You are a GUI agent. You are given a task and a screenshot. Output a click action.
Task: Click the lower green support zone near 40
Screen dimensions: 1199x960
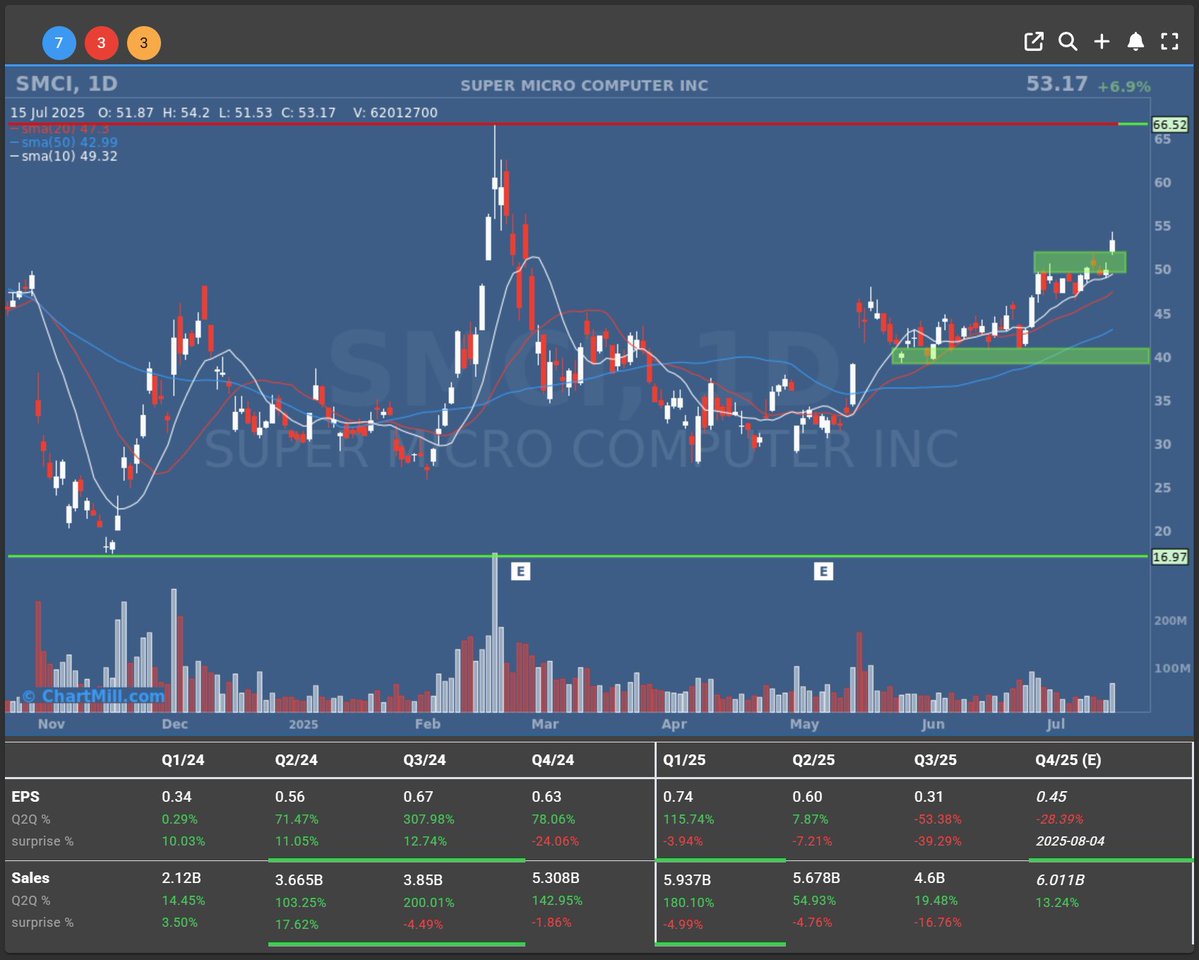pyautogui.click(x=1021, y=356)
